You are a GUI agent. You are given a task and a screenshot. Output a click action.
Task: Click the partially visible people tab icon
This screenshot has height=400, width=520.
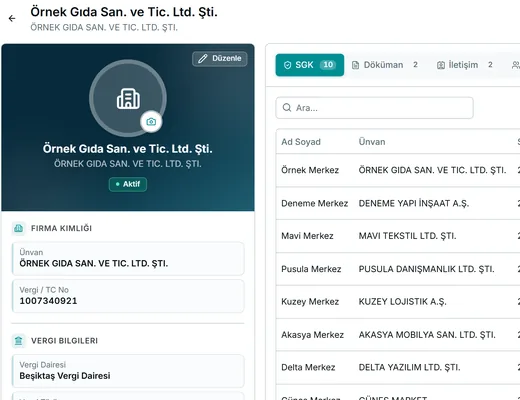coord(516,65)
